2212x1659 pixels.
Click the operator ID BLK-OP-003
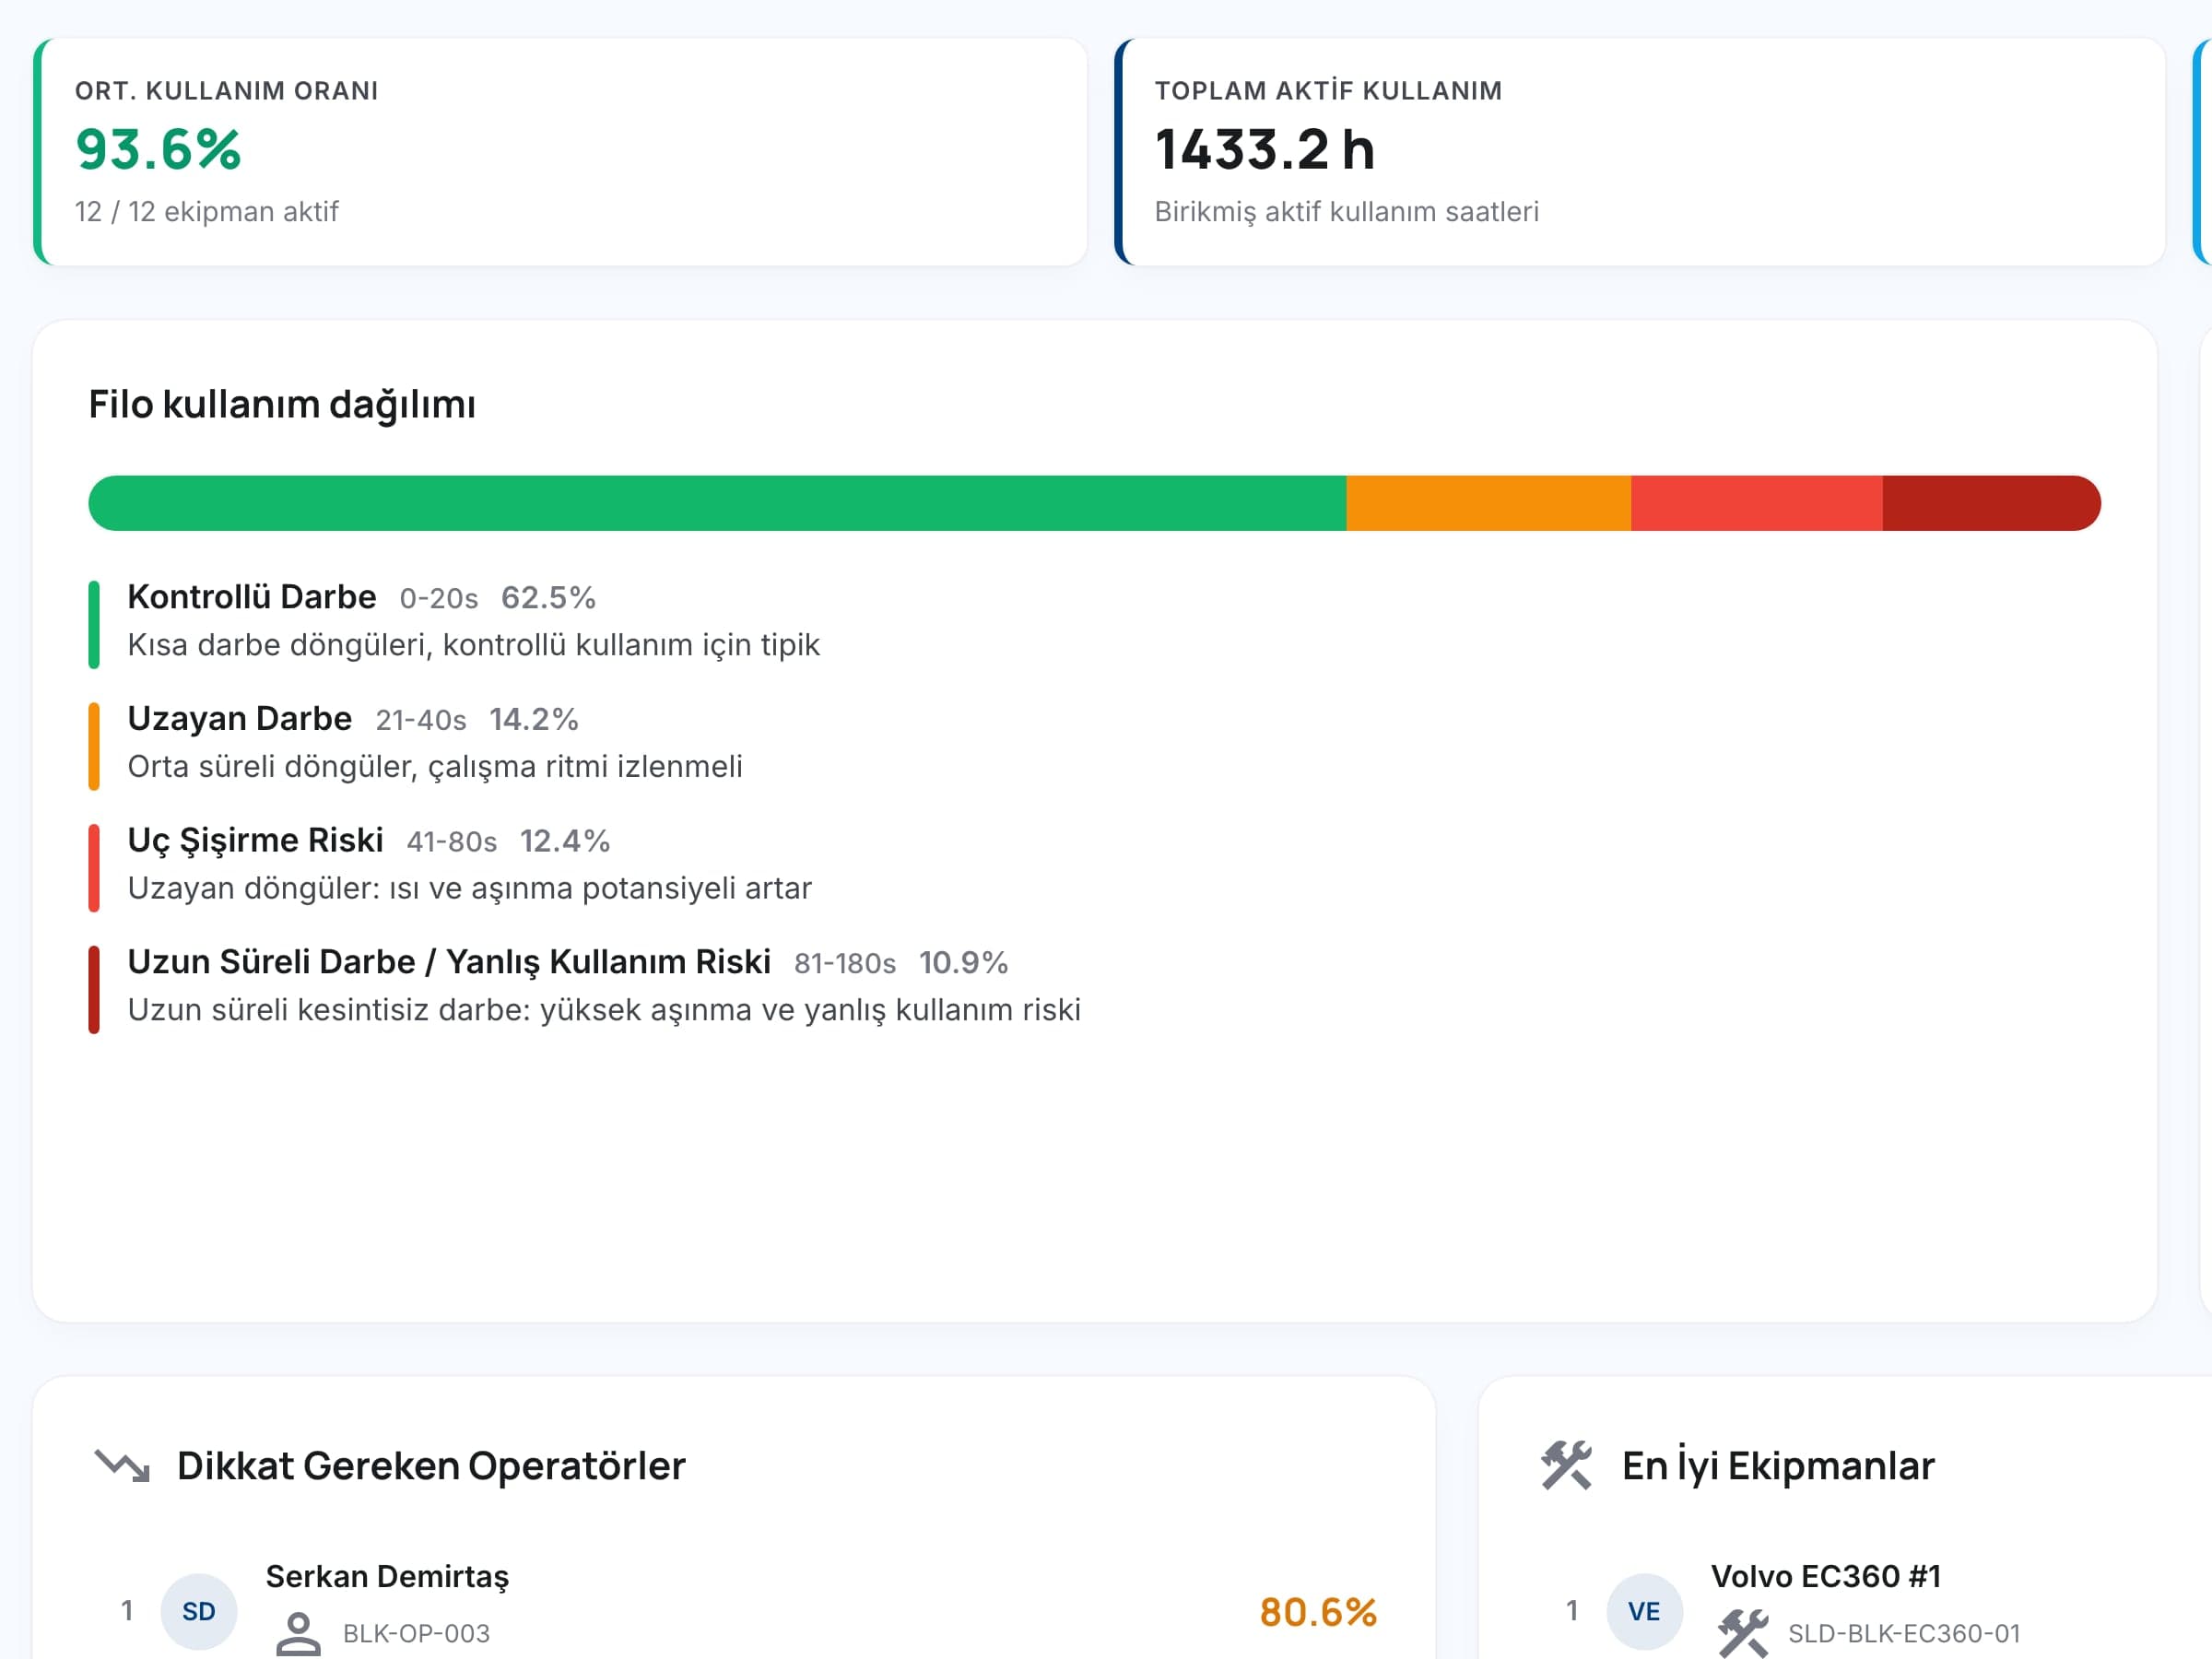point(416,1634)
